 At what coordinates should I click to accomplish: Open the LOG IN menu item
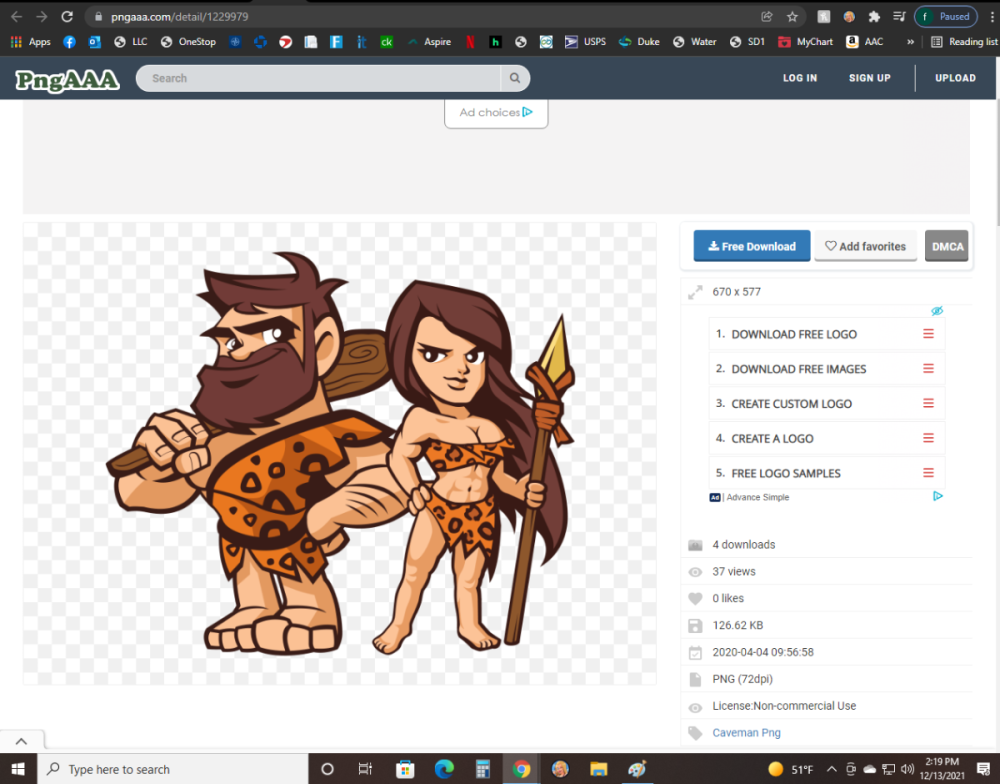[x=799, y=78]
